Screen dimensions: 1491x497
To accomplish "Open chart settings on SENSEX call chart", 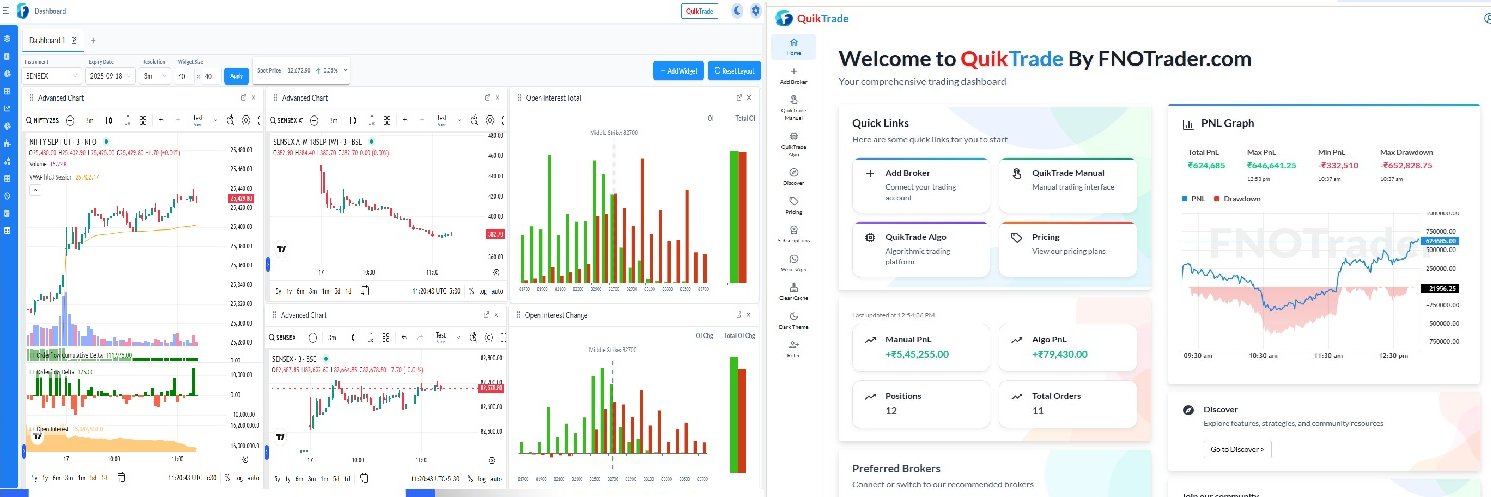I will [x=490, y=121].
